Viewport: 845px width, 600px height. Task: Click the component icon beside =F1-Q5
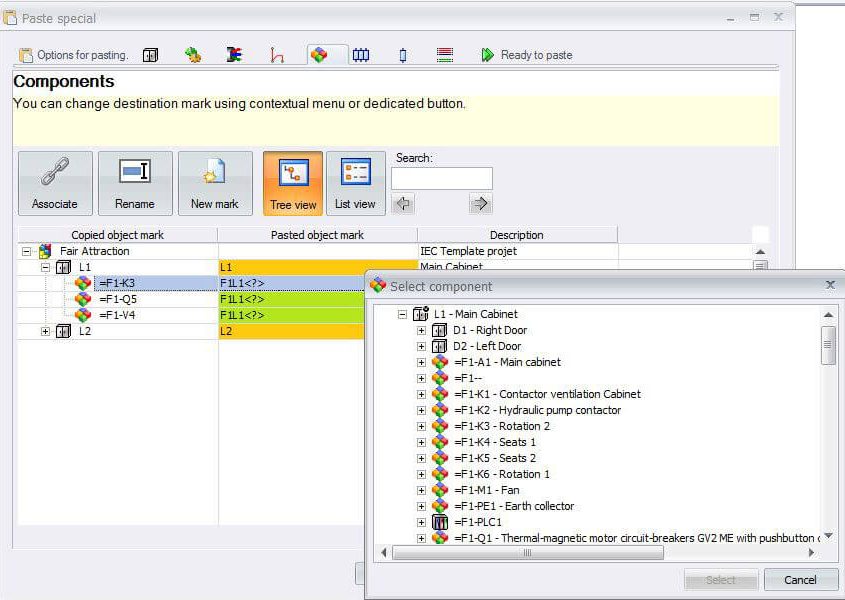click(83, 299)
